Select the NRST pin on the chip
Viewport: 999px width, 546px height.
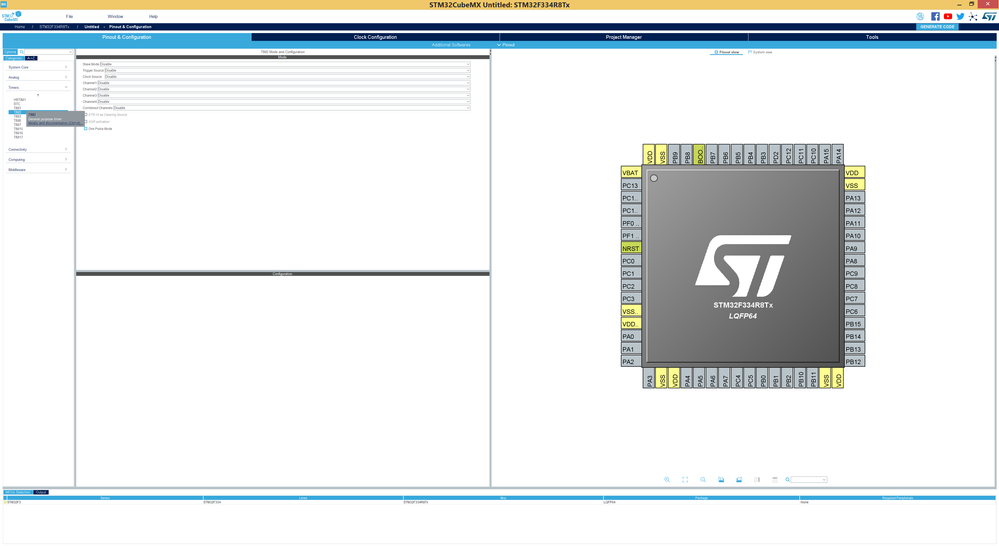pyautogui.click(x=631, y=248)
